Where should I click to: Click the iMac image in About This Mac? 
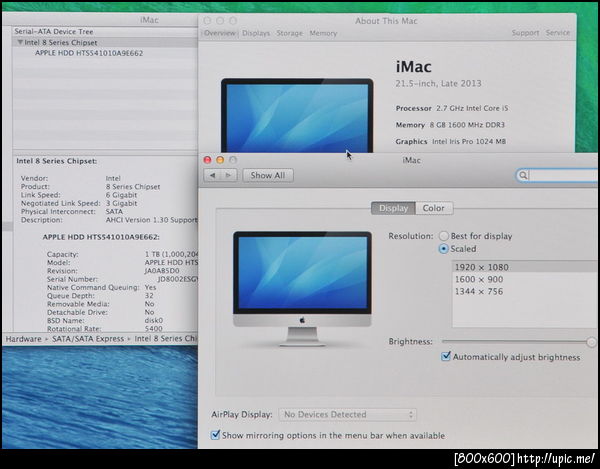297,116
